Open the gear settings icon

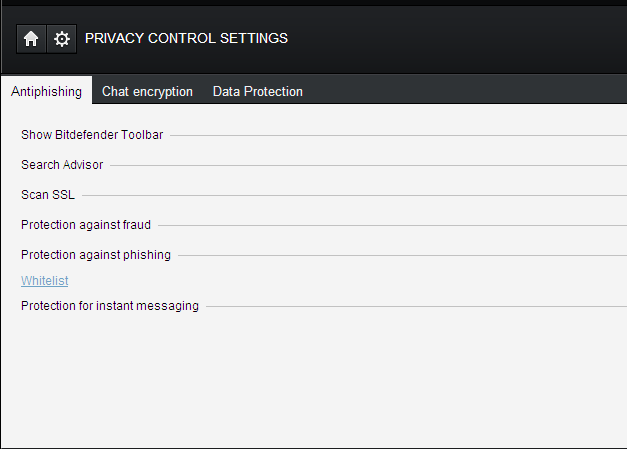click(x=62, y=39)
